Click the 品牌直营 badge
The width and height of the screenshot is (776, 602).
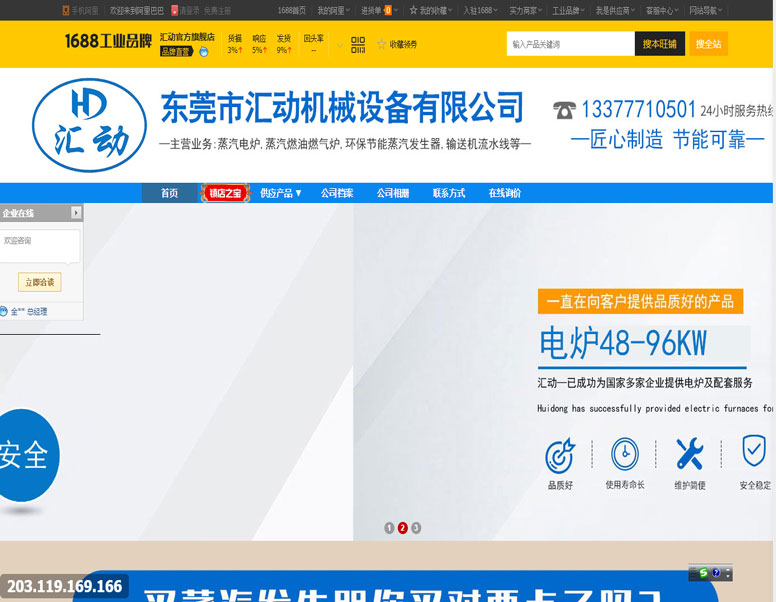pyautogui.click(x=176, y=51)
